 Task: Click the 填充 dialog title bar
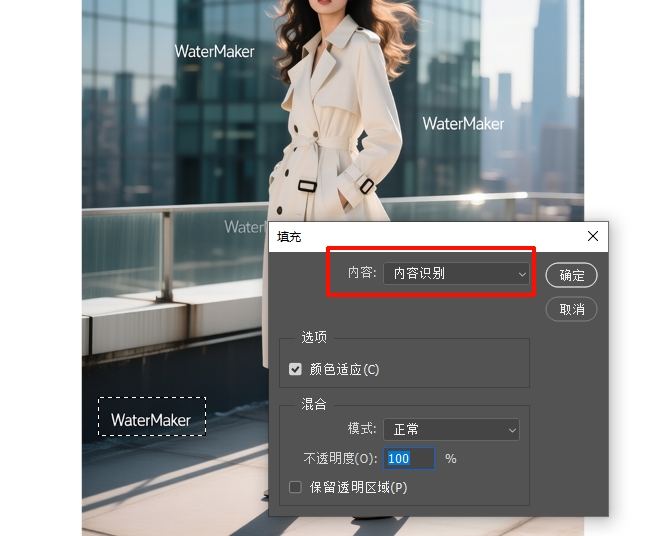(420, 236)
